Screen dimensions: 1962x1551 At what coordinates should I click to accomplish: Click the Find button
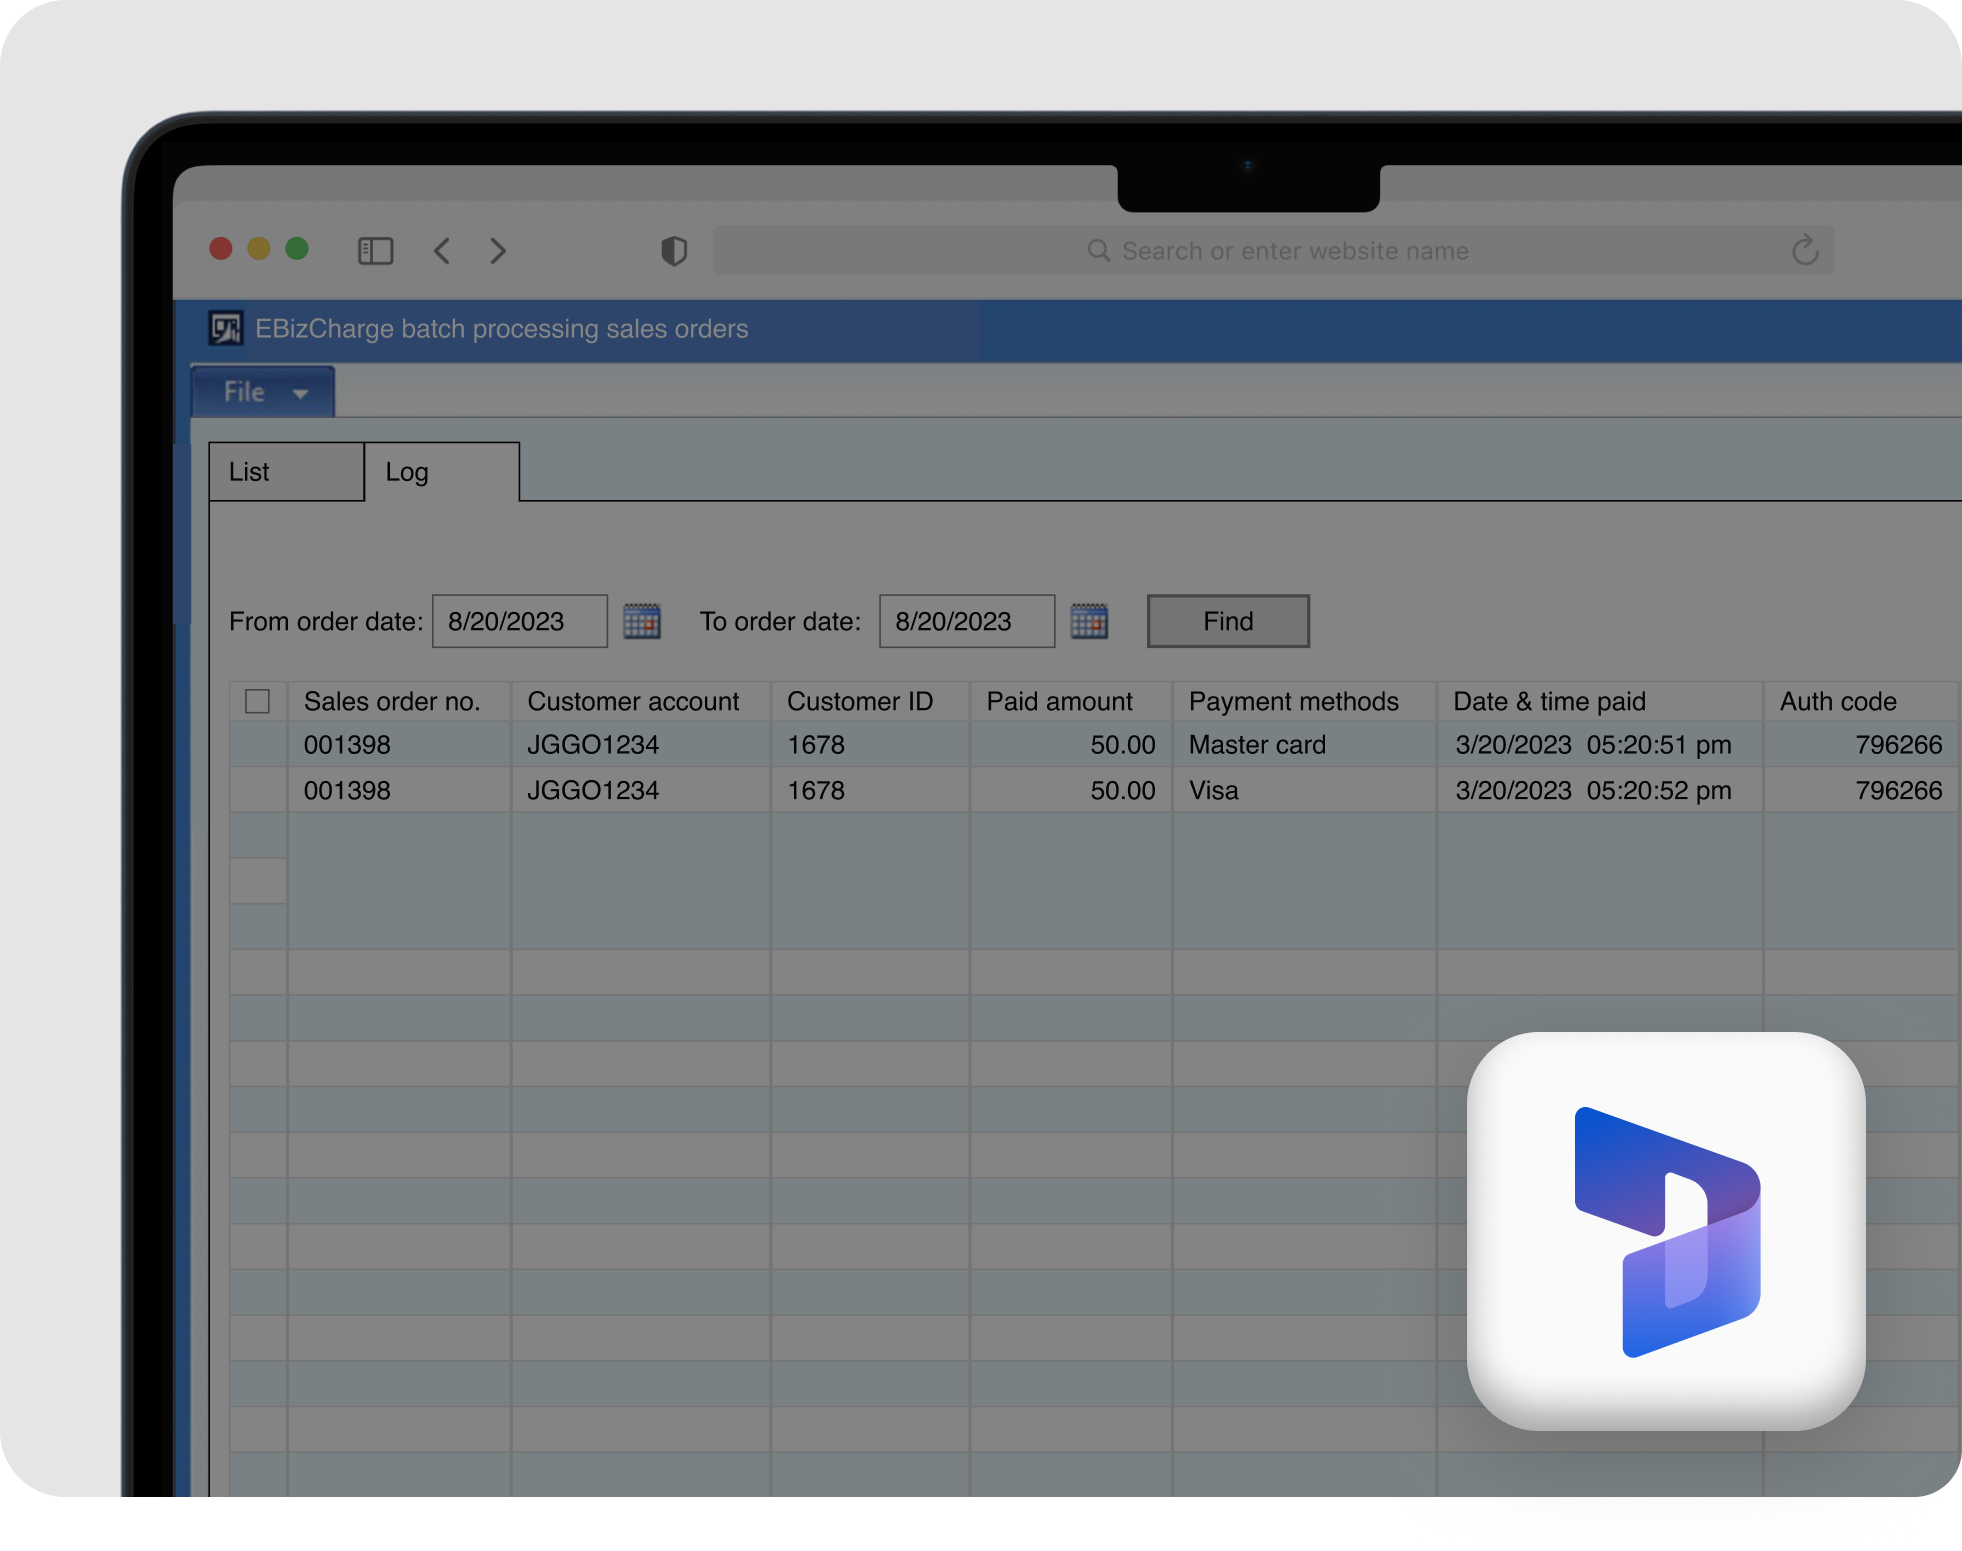pyautogui.click(x=1228, y=621)
